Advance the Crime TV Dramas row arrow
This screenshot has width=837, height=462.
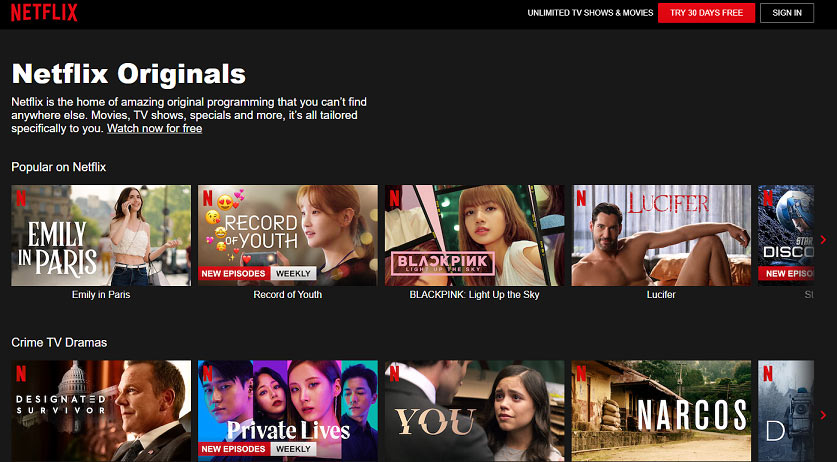(x=823, y=415)
